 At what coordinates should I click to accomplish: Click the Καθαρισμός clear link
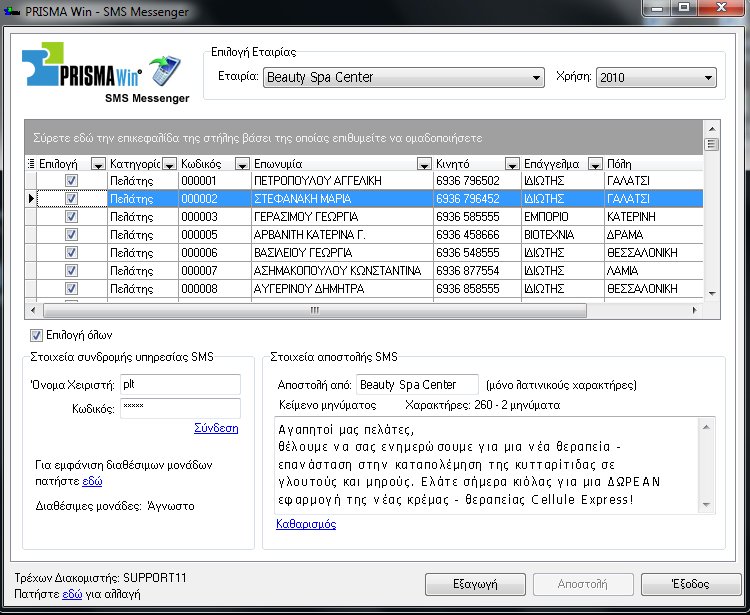(306, 524)
